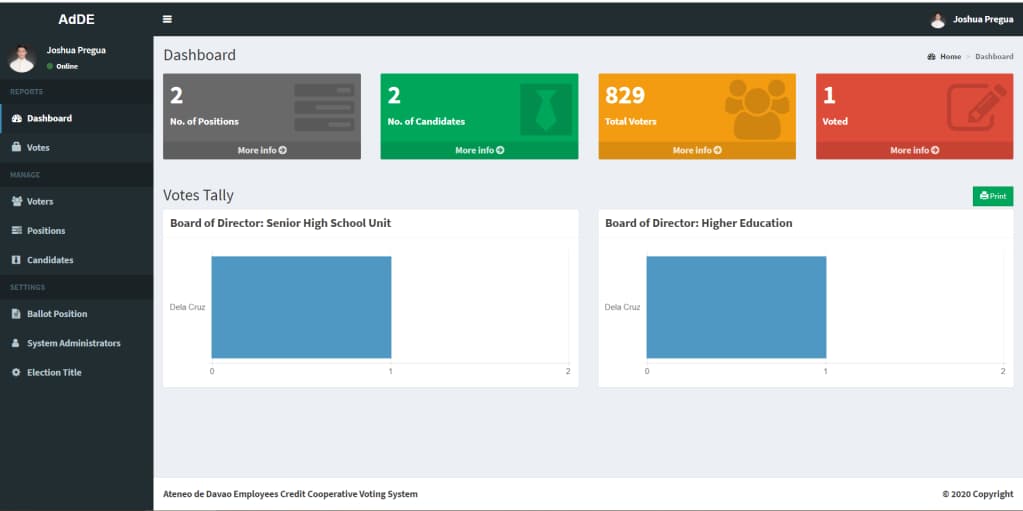Open Dashboard in the sidebar
1023x511 pixels.
(77, 118)
